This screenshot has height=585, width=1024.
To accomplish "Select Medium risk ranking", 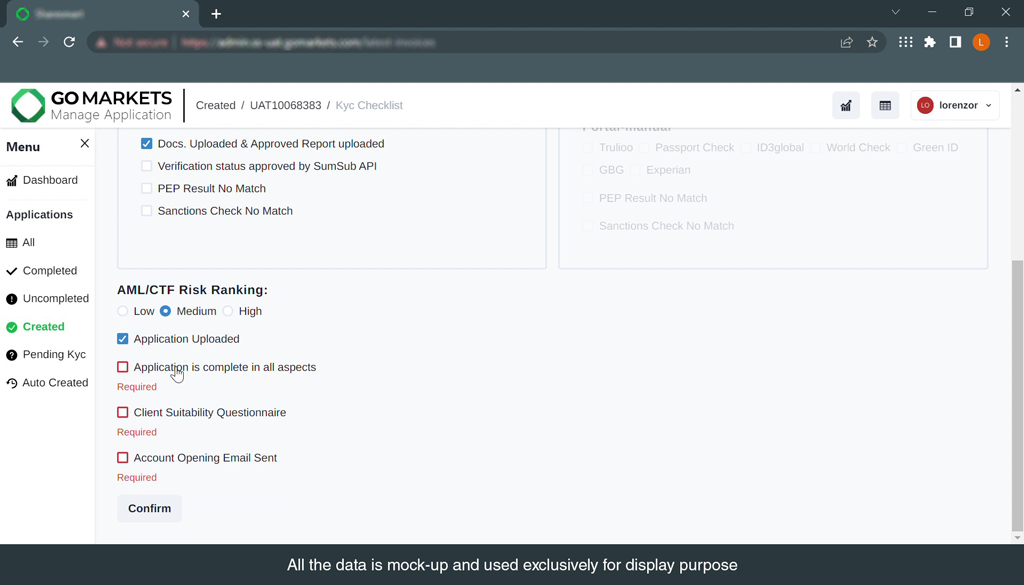I will [x=165, y=311].
